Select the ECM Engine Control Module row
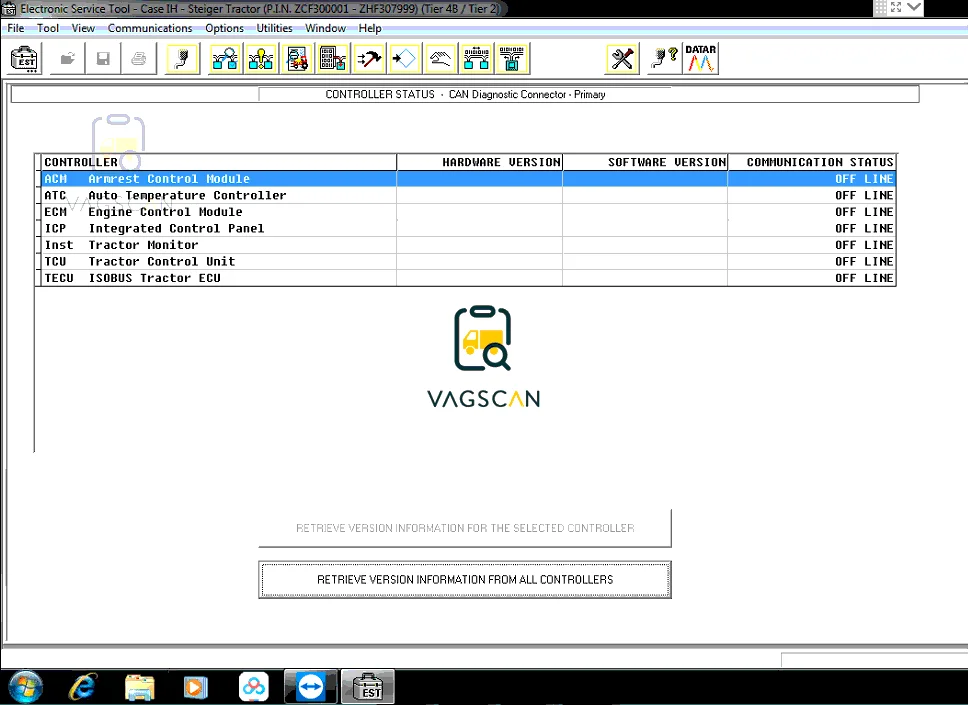968x705 pixels. 469,212
